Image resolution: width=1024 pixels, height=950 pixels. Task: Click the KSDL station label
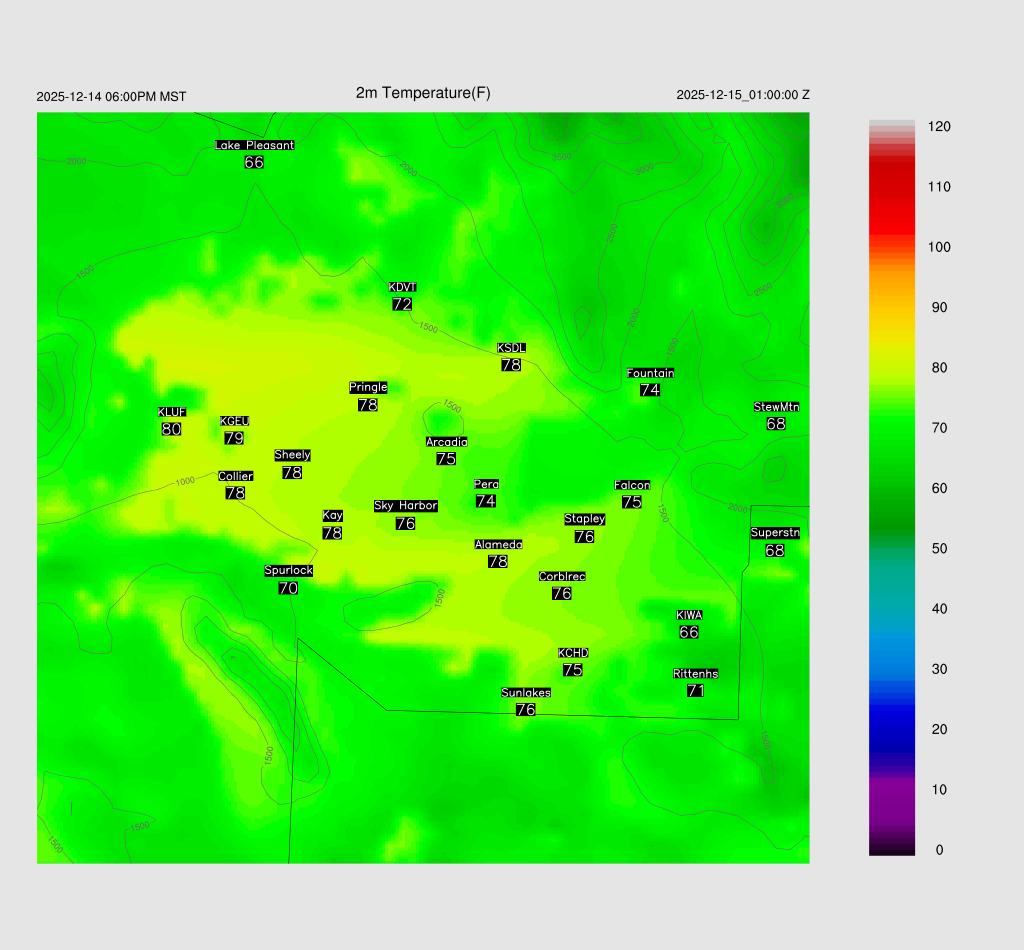[511, 348]
